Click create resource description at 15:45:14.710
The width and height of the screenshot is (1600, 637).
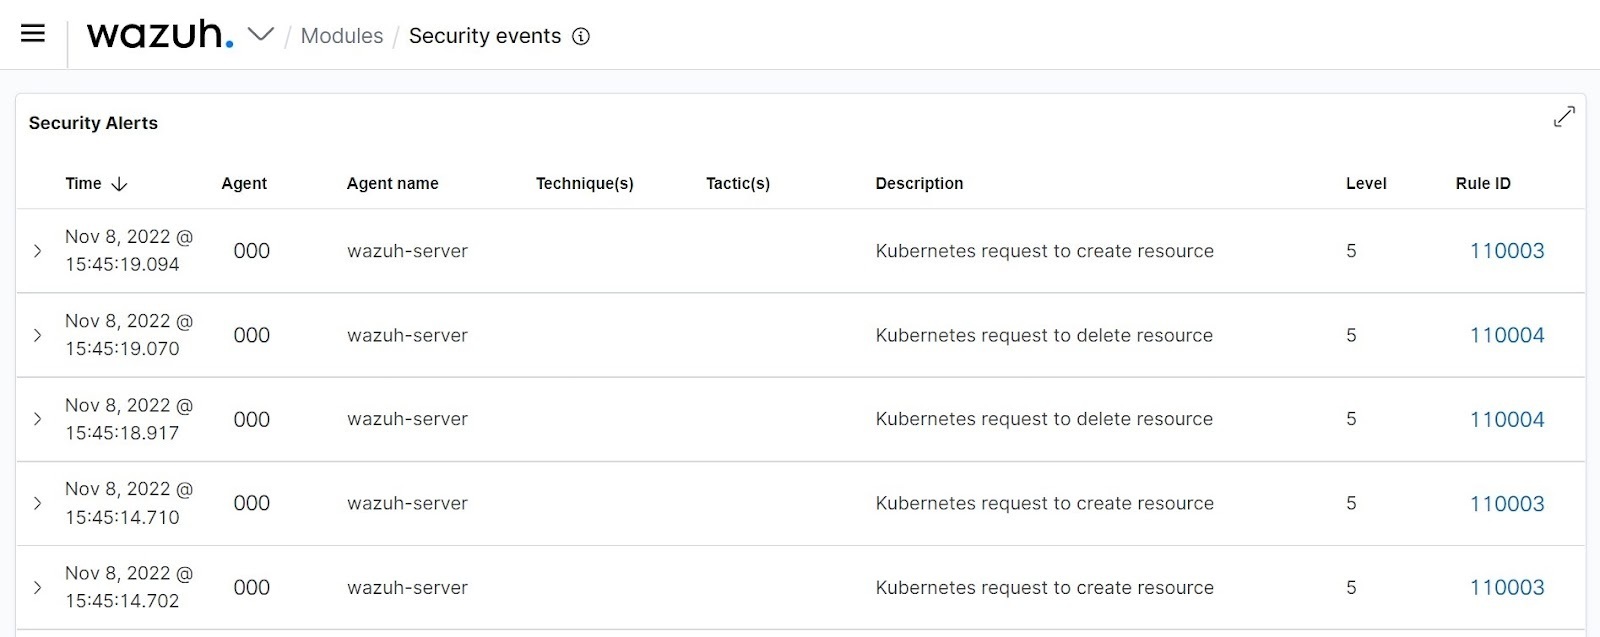1045,503
